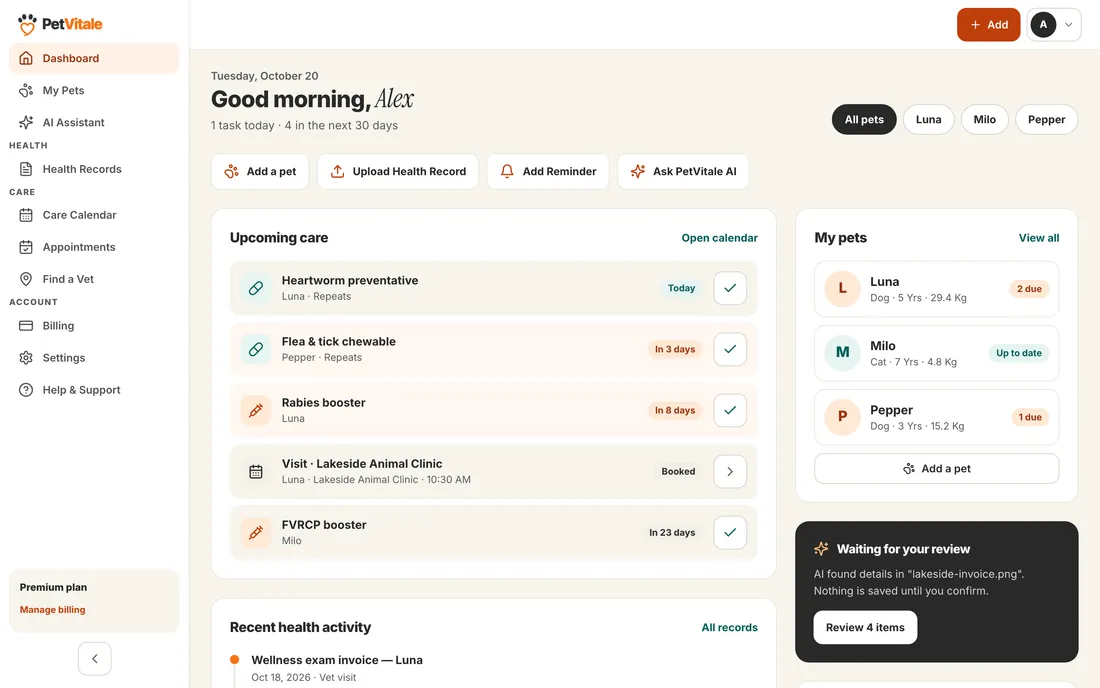Open Lakeside Animal Clinic visit arrow

click(730, 471)
